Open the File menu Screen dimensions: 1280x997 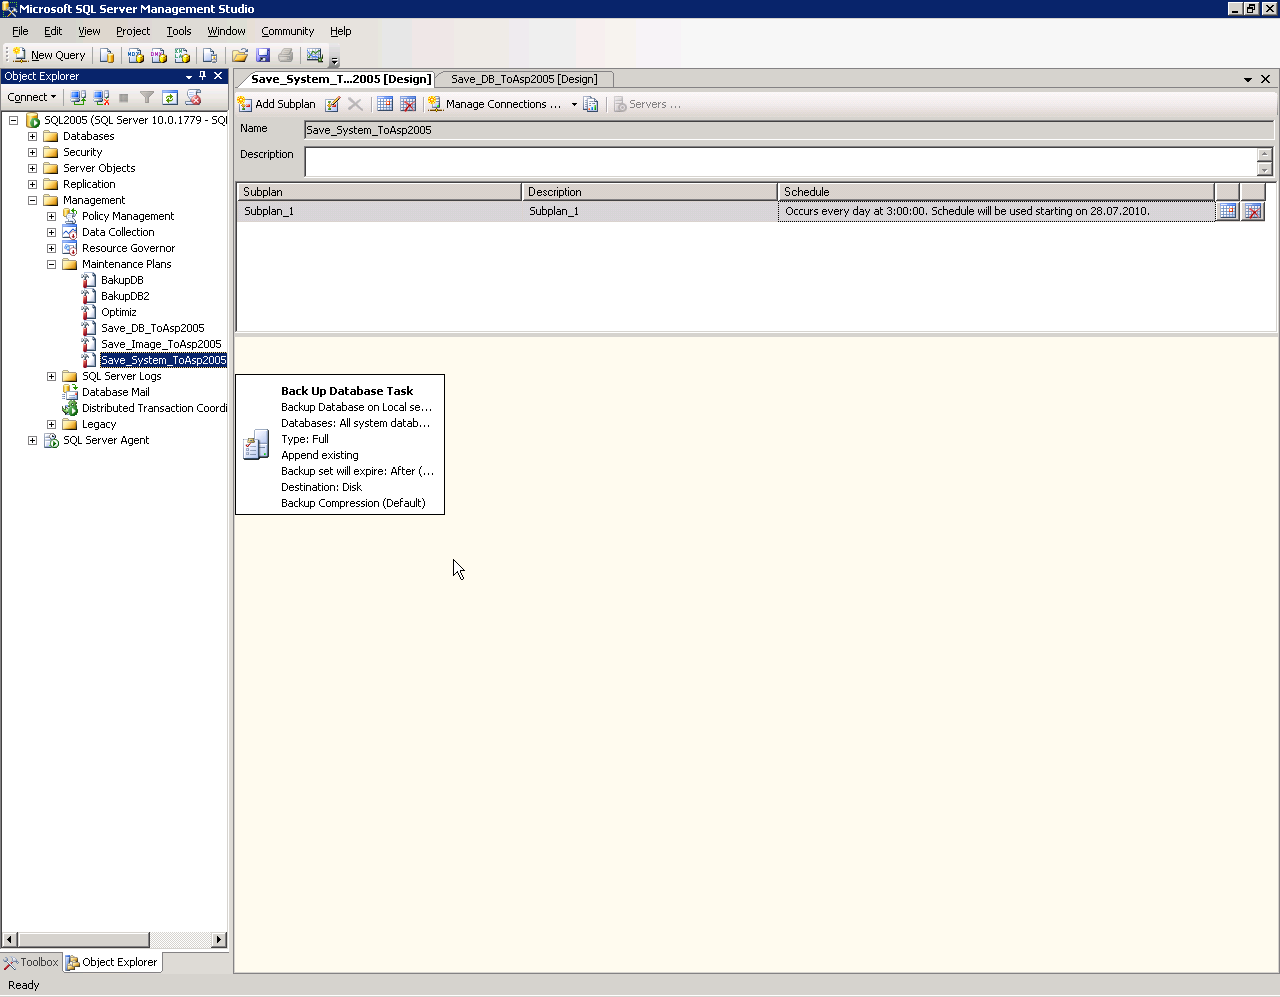tap(20, 31)
